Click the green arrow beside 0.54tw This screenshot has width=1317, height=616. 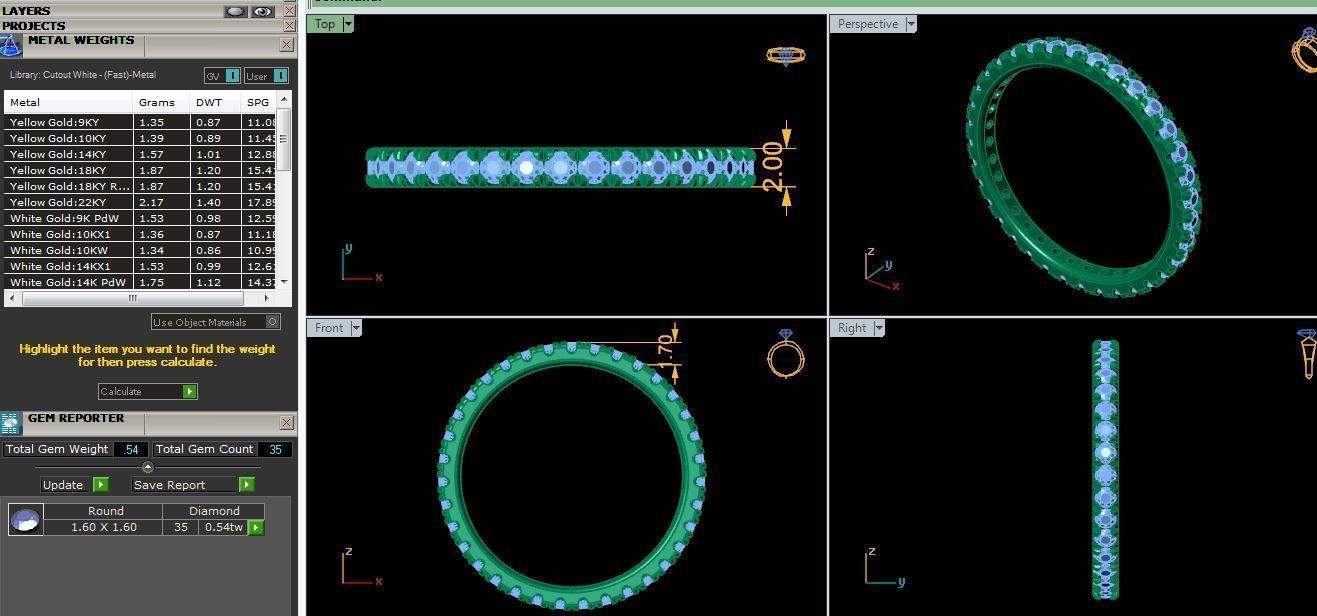pyautogui.click(x=256, y=527)
